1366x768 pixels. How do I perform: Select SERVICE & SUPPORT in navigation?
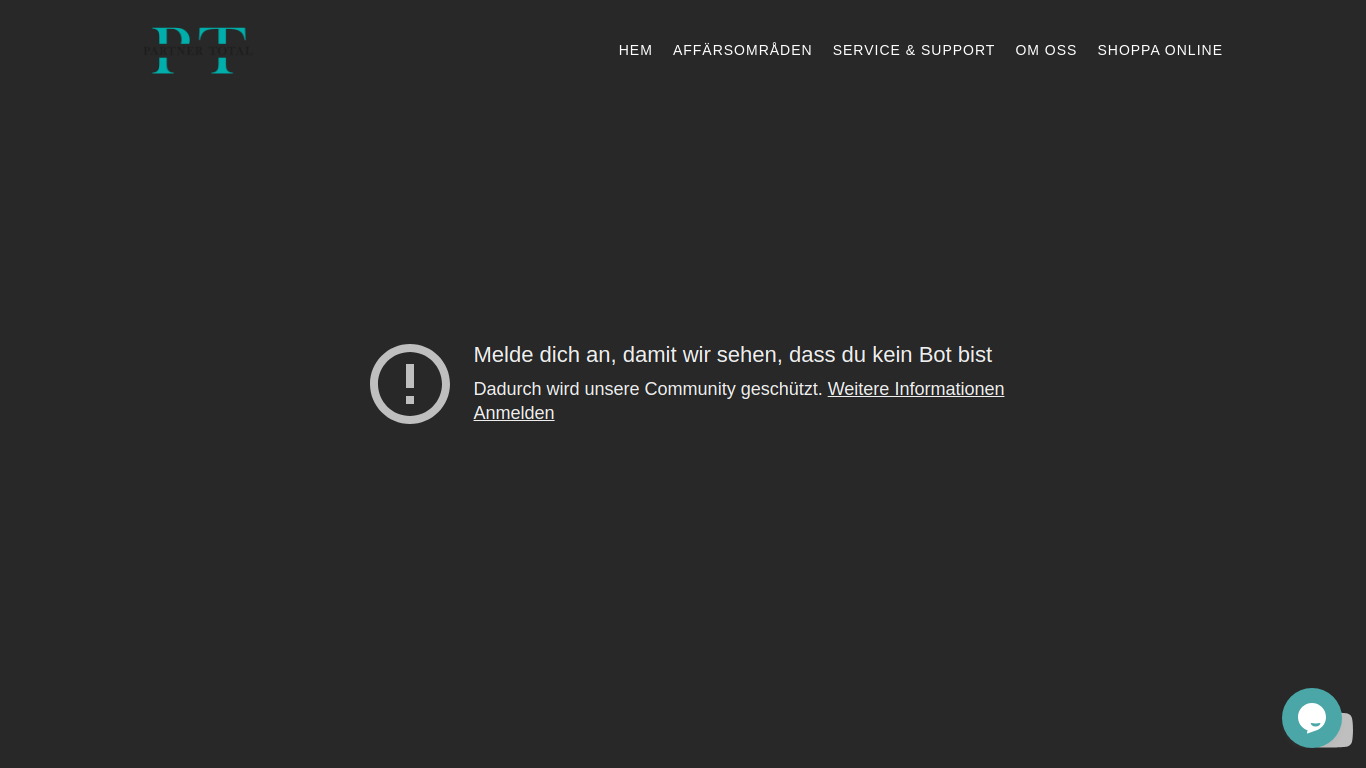pos(913,50)
